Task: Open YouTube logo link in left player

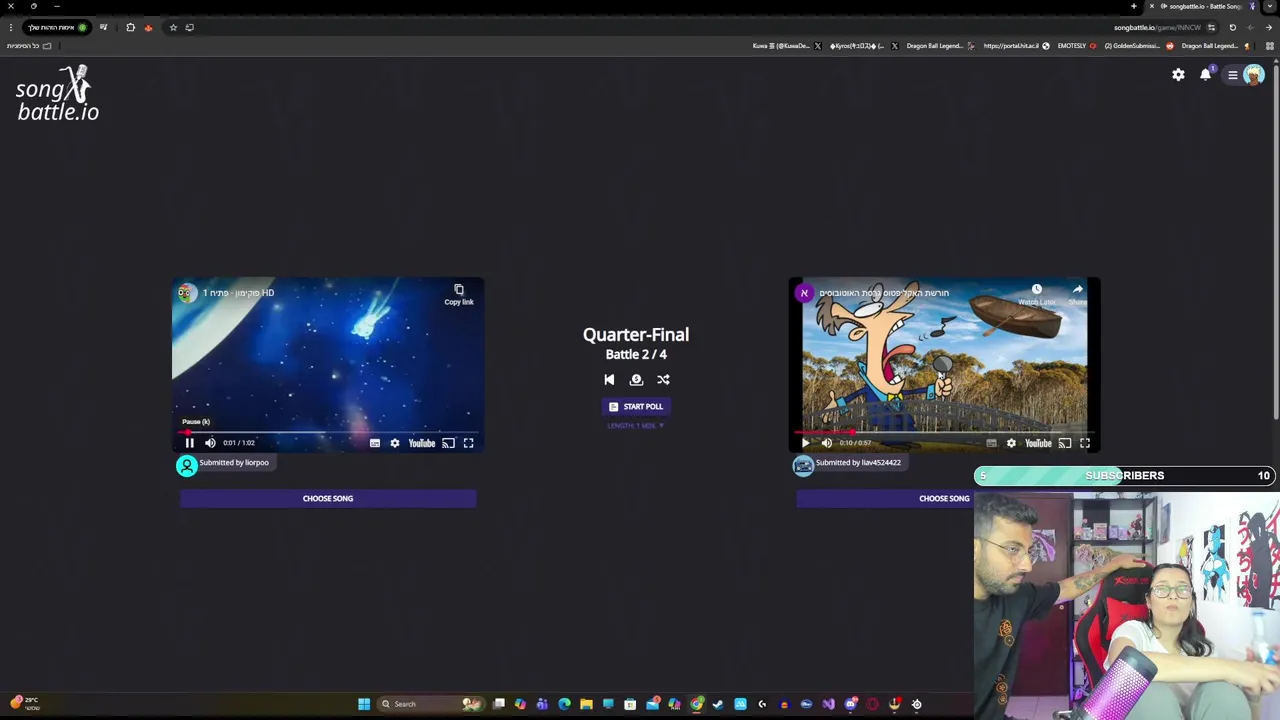Action: tap(422, 443)
